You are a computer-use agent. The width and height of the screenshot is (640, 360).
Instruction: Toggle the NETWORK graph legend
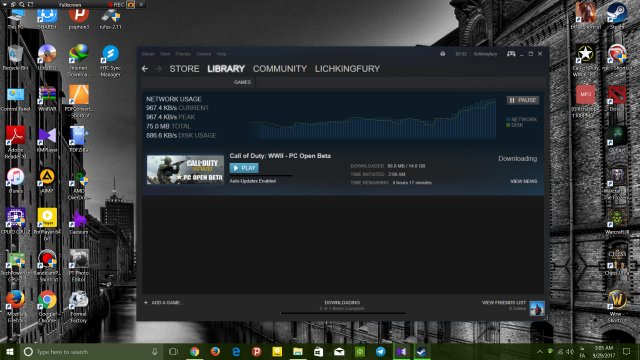coord(522,120)
